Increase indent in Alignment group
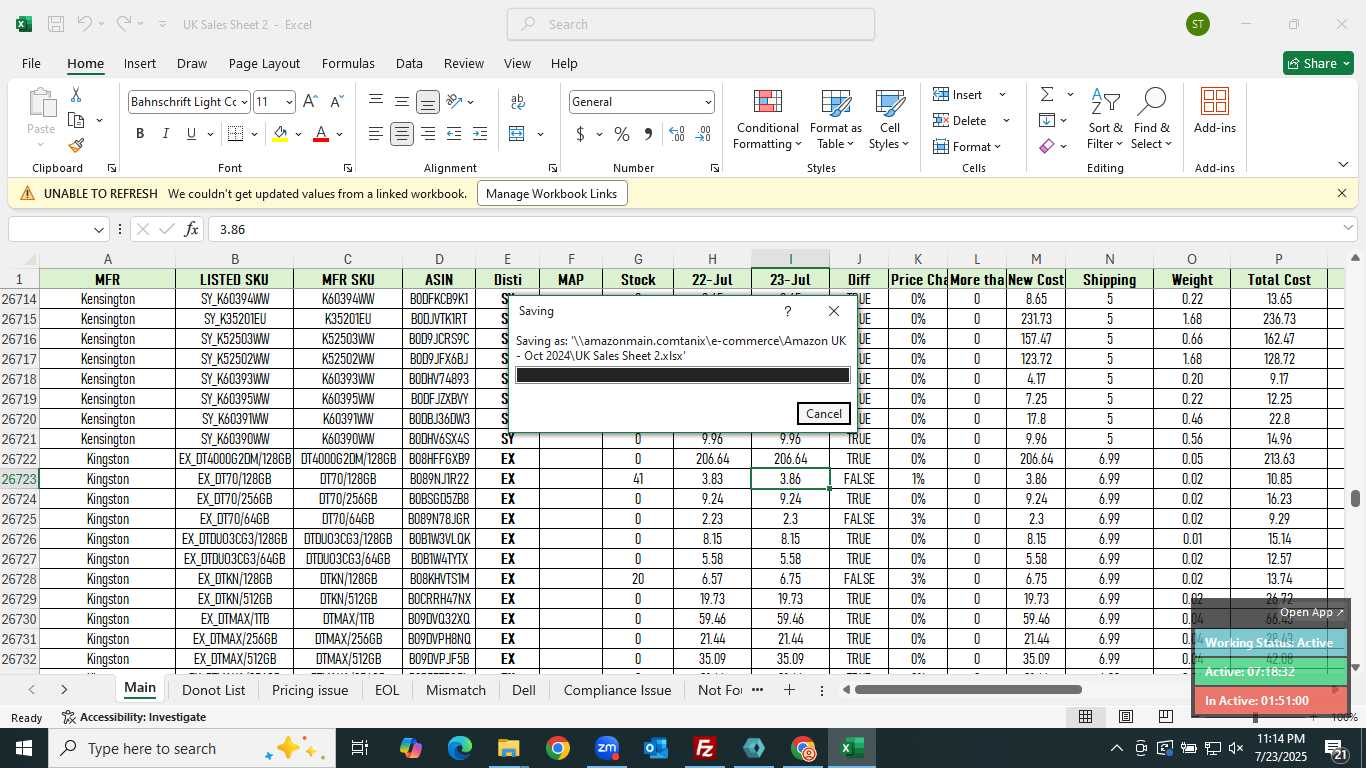Screen dimensions: 1366x768 pos(480,134)
